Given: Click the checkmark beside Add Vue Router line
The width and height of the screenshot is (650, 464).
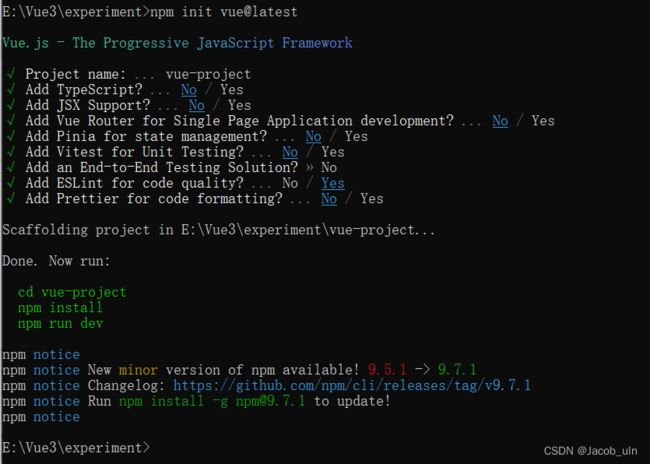Looking at the screenshot, I should click(x=11, y=120).
